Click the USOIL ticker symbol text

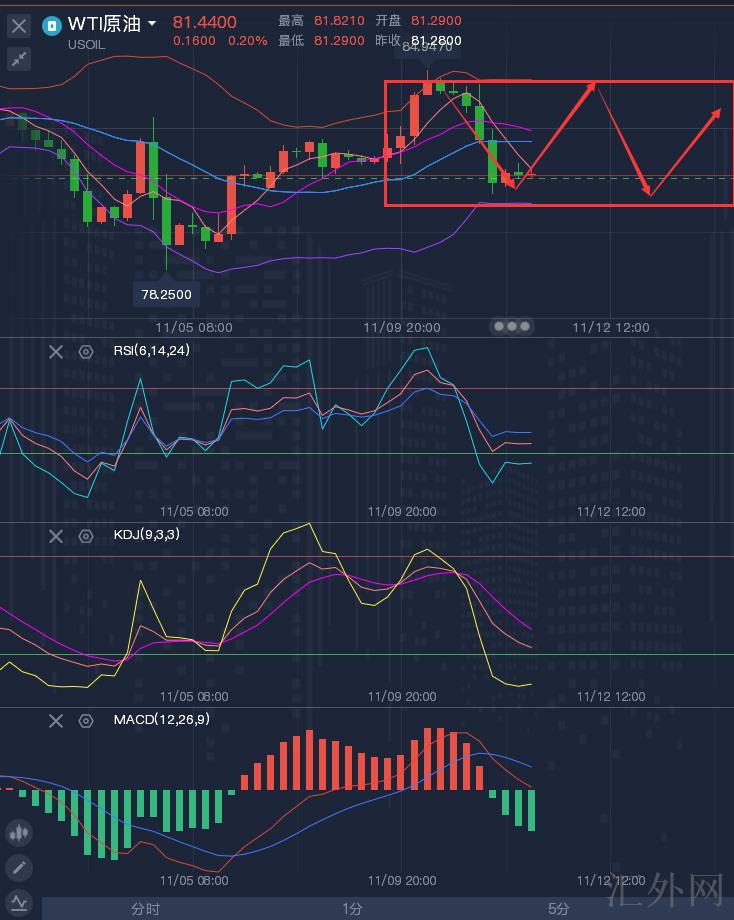tap(86, 45)
